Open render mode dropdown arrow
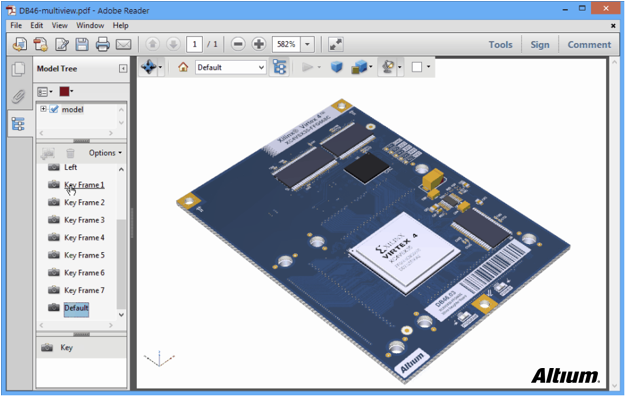Viewport: 625px width, 396px height. [x=371, y=67]
